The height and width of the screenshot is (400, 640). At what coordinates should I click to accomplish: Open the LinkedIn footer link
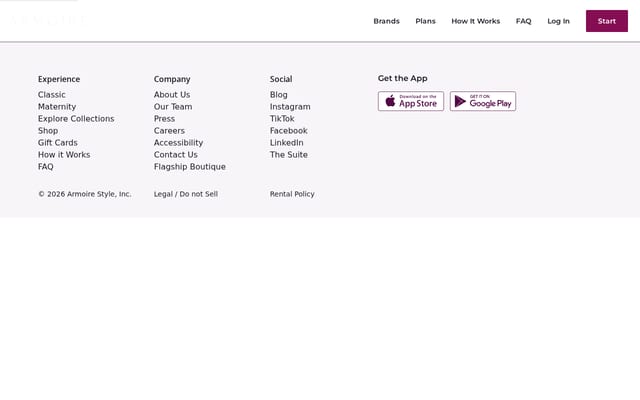(x=287, y=143)
